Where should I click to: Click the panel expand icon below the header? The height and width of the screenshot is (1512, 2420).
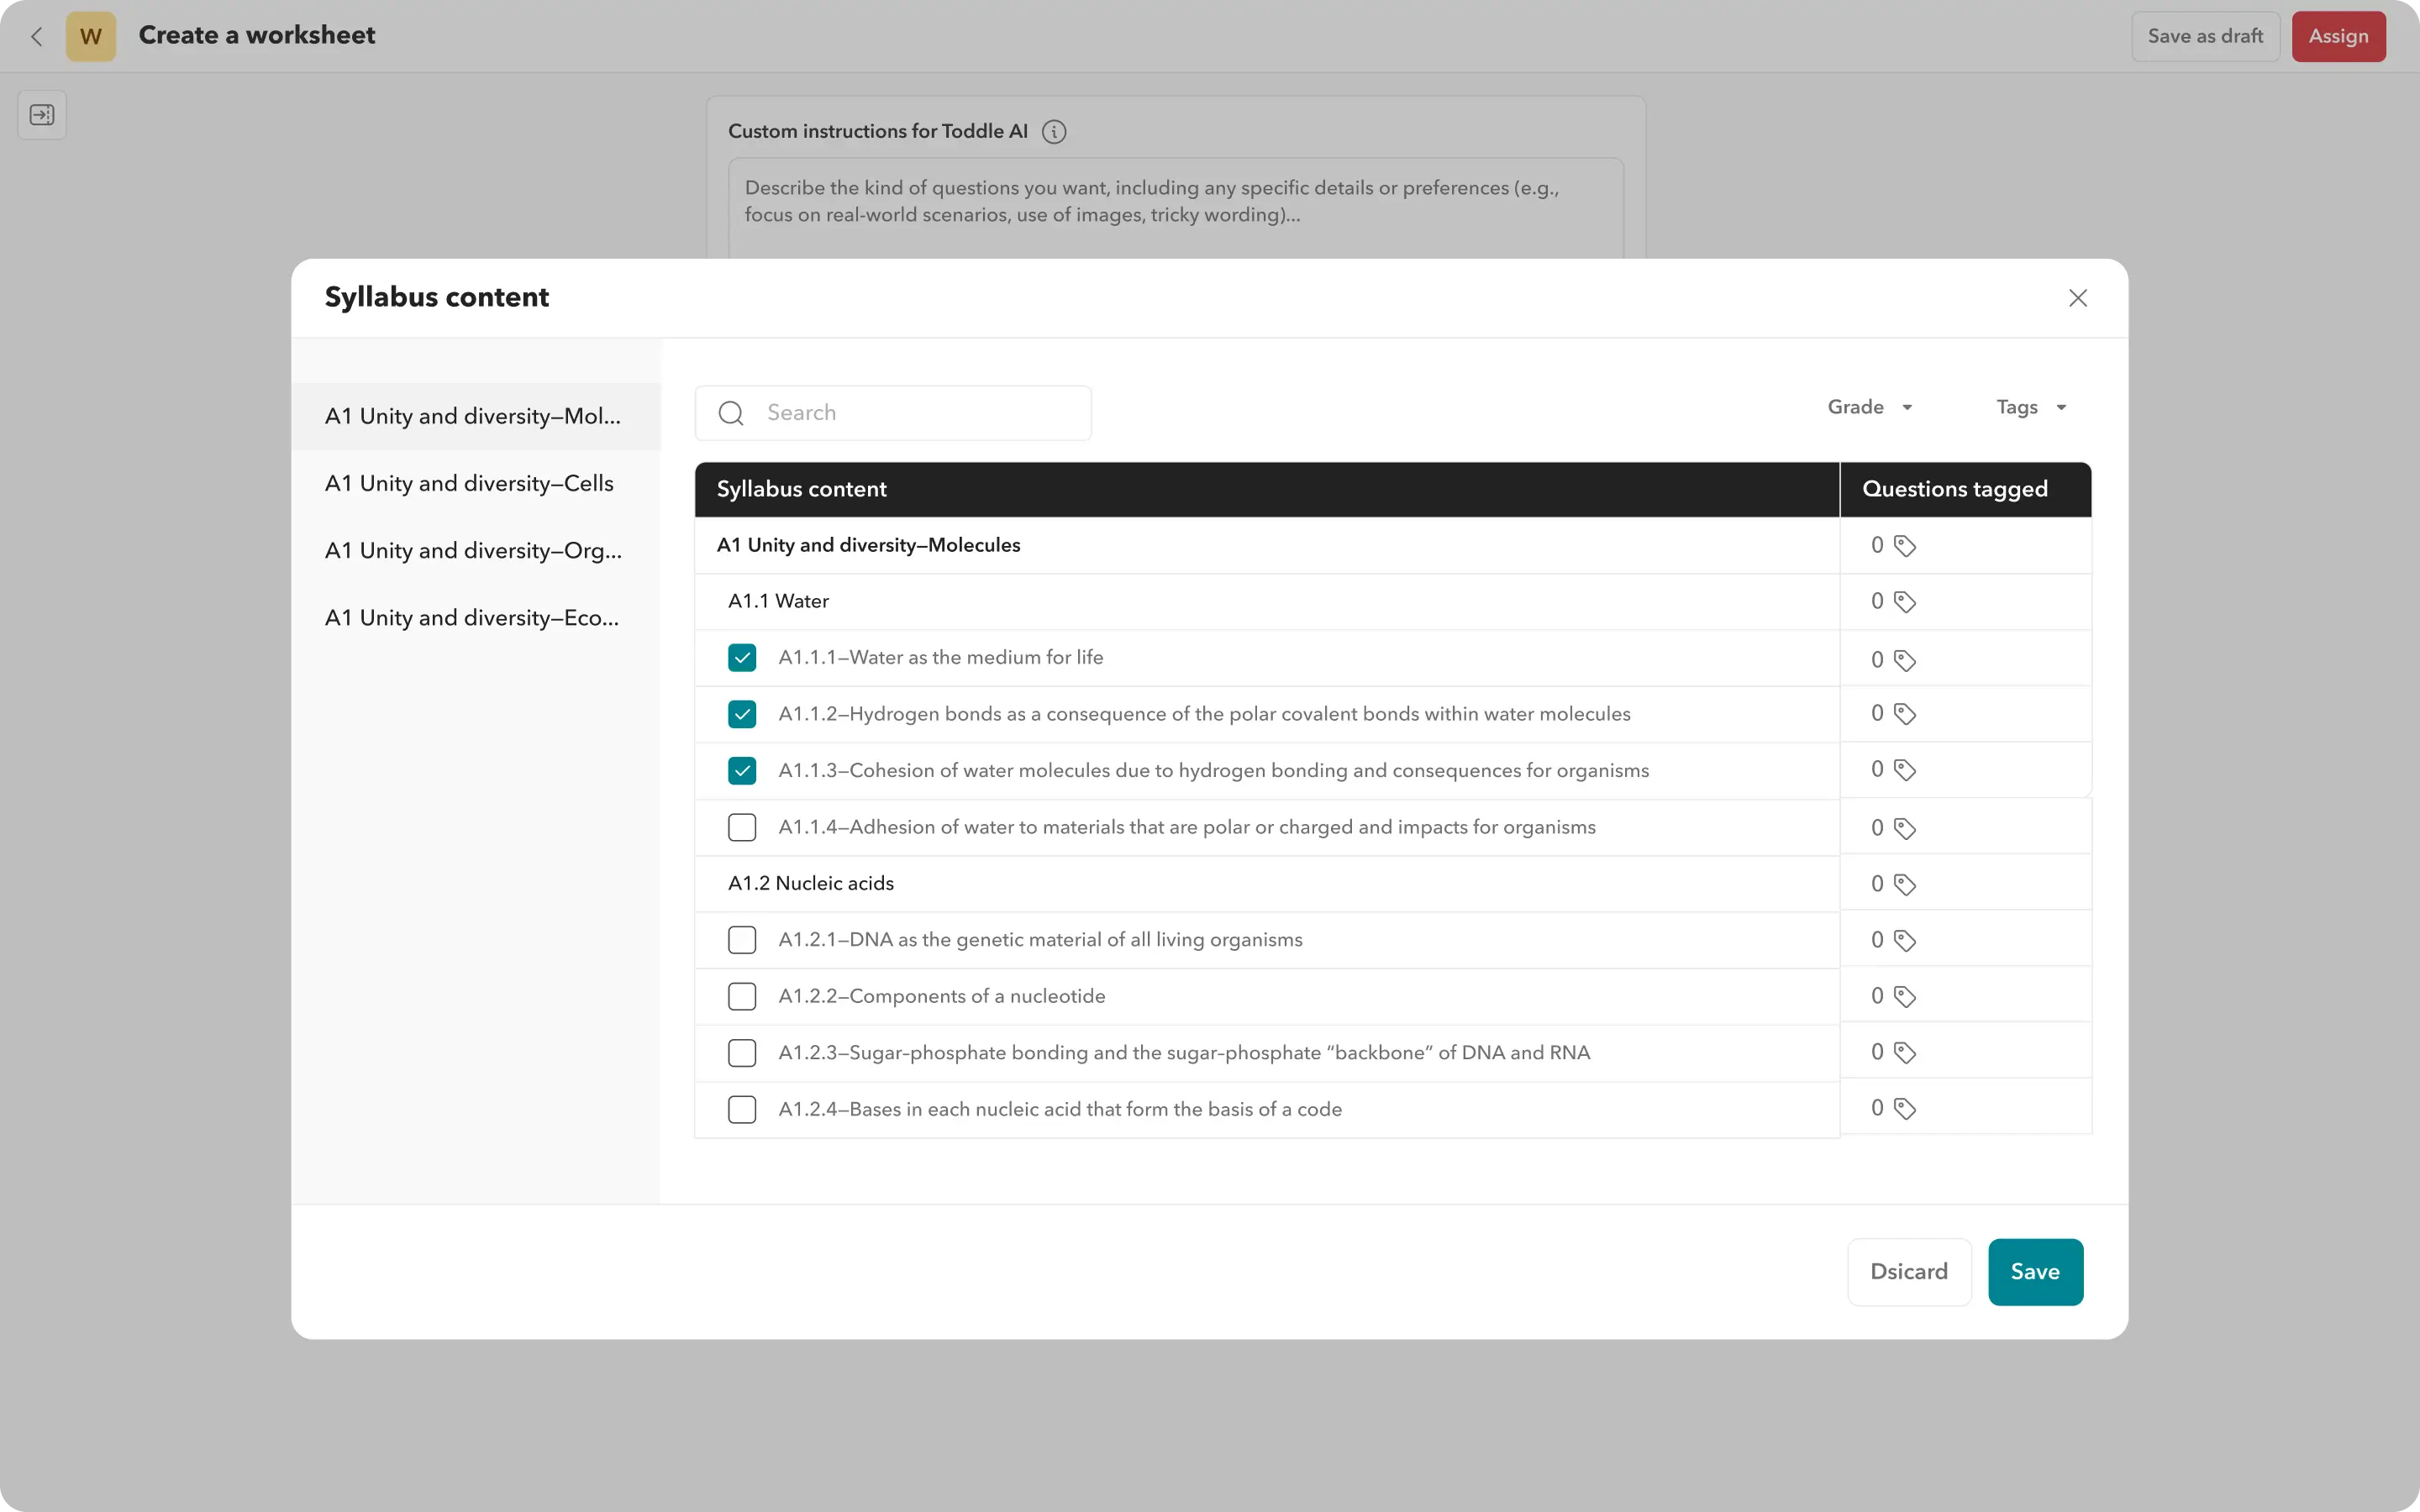(41, 115)
